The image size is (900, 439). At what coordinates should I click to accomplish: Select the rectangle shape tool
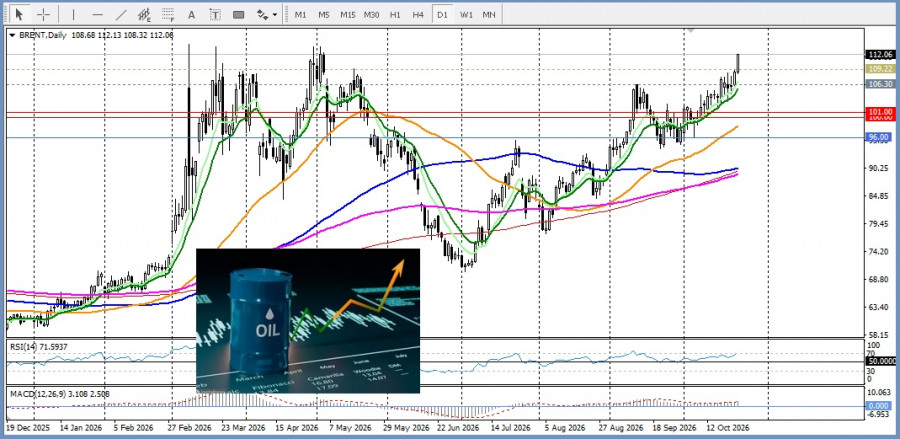[x=239, y=14]
